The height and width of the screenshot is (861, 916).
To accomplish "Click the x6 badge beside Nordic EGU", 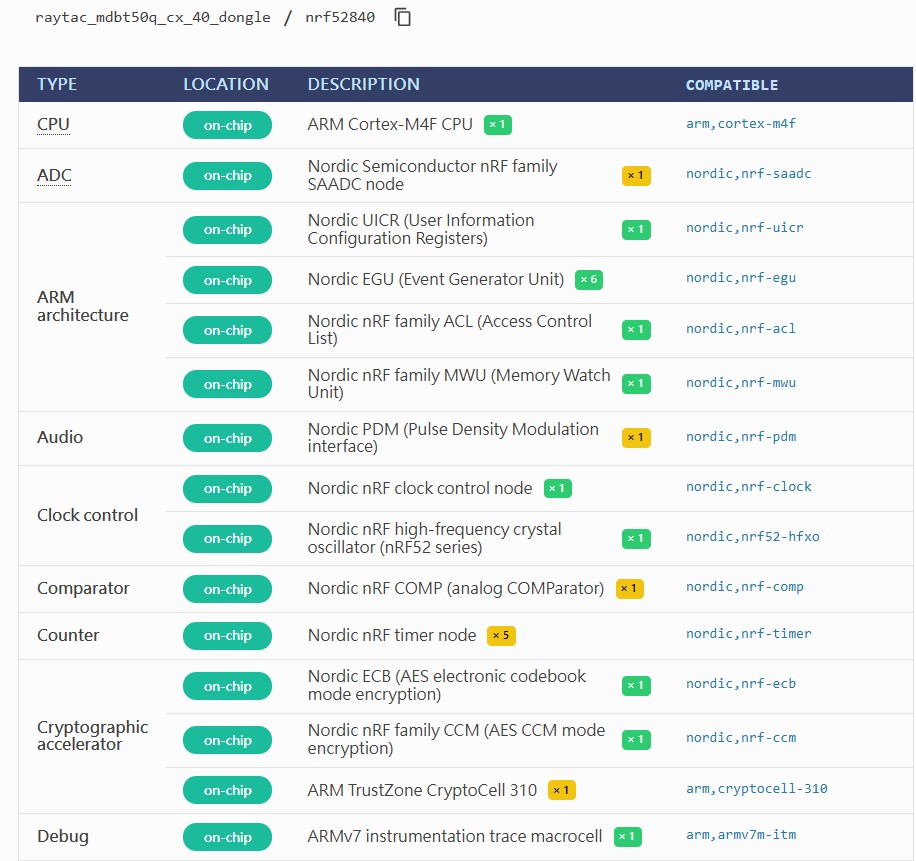I will tap(589, 280).
